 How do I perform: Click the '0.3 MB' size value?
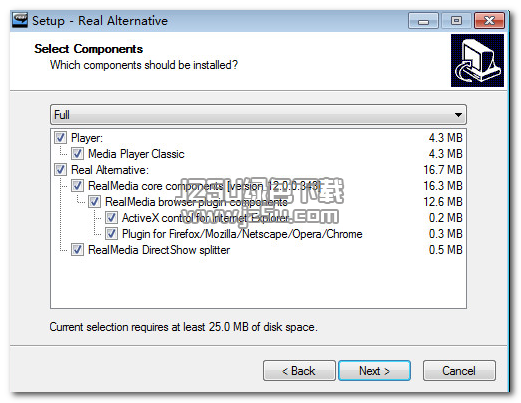[446, 234]
